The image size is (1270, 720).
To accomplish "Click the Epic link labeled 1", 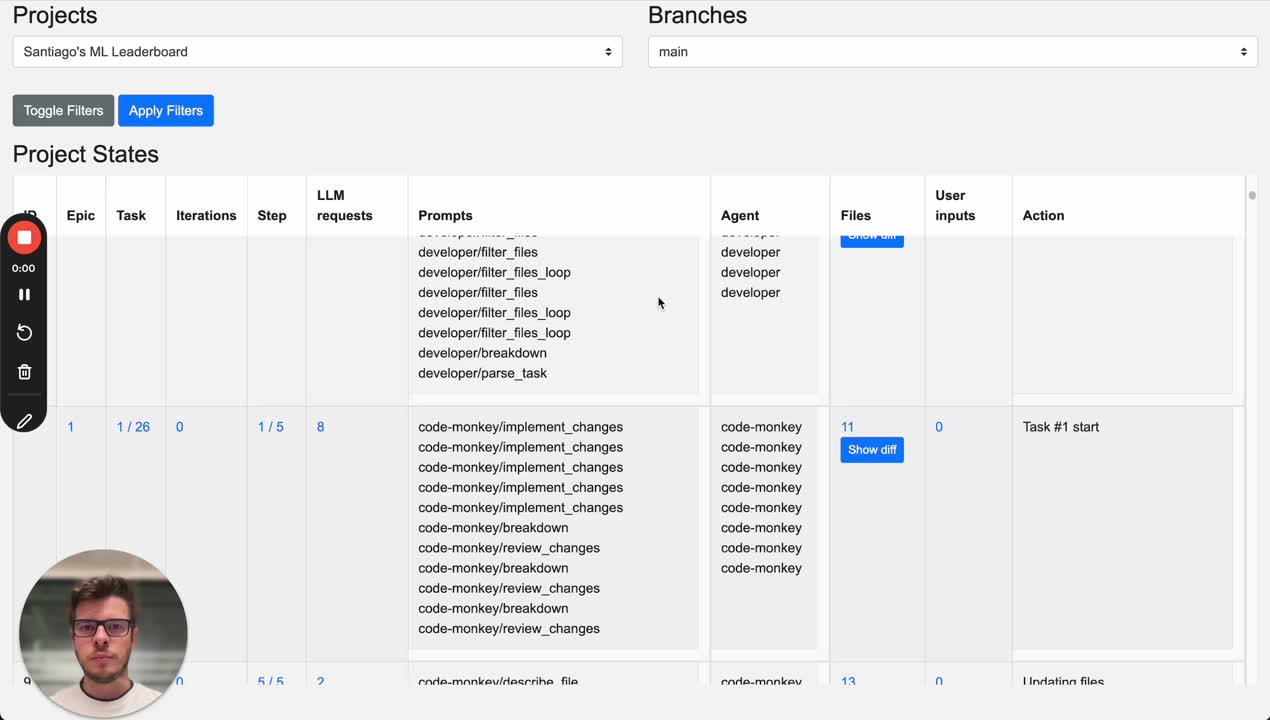I will pyautogui.click(x=70, y=427).
